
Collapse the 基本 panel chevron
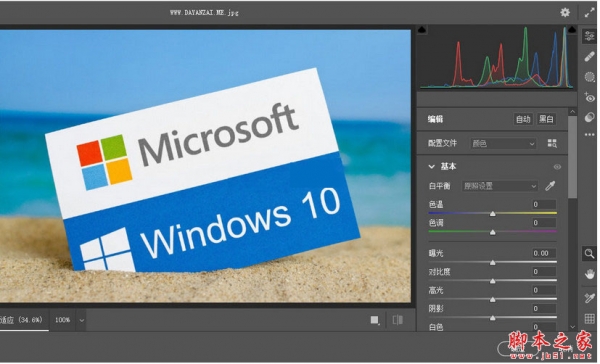[x=432, y=166]
